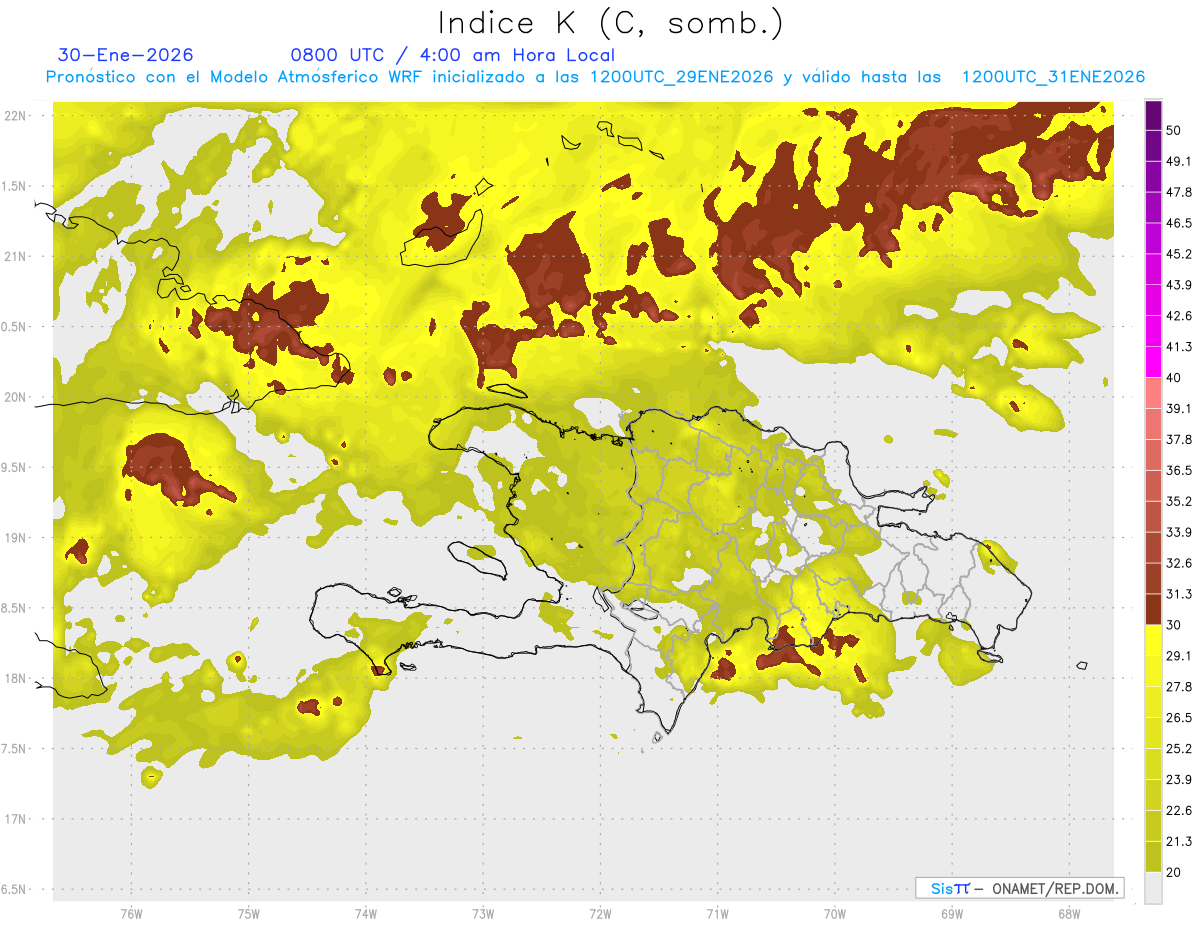The image size is (1200, 927).
Task: Click colorbar value '31.3'
Action: point(1179,594)
